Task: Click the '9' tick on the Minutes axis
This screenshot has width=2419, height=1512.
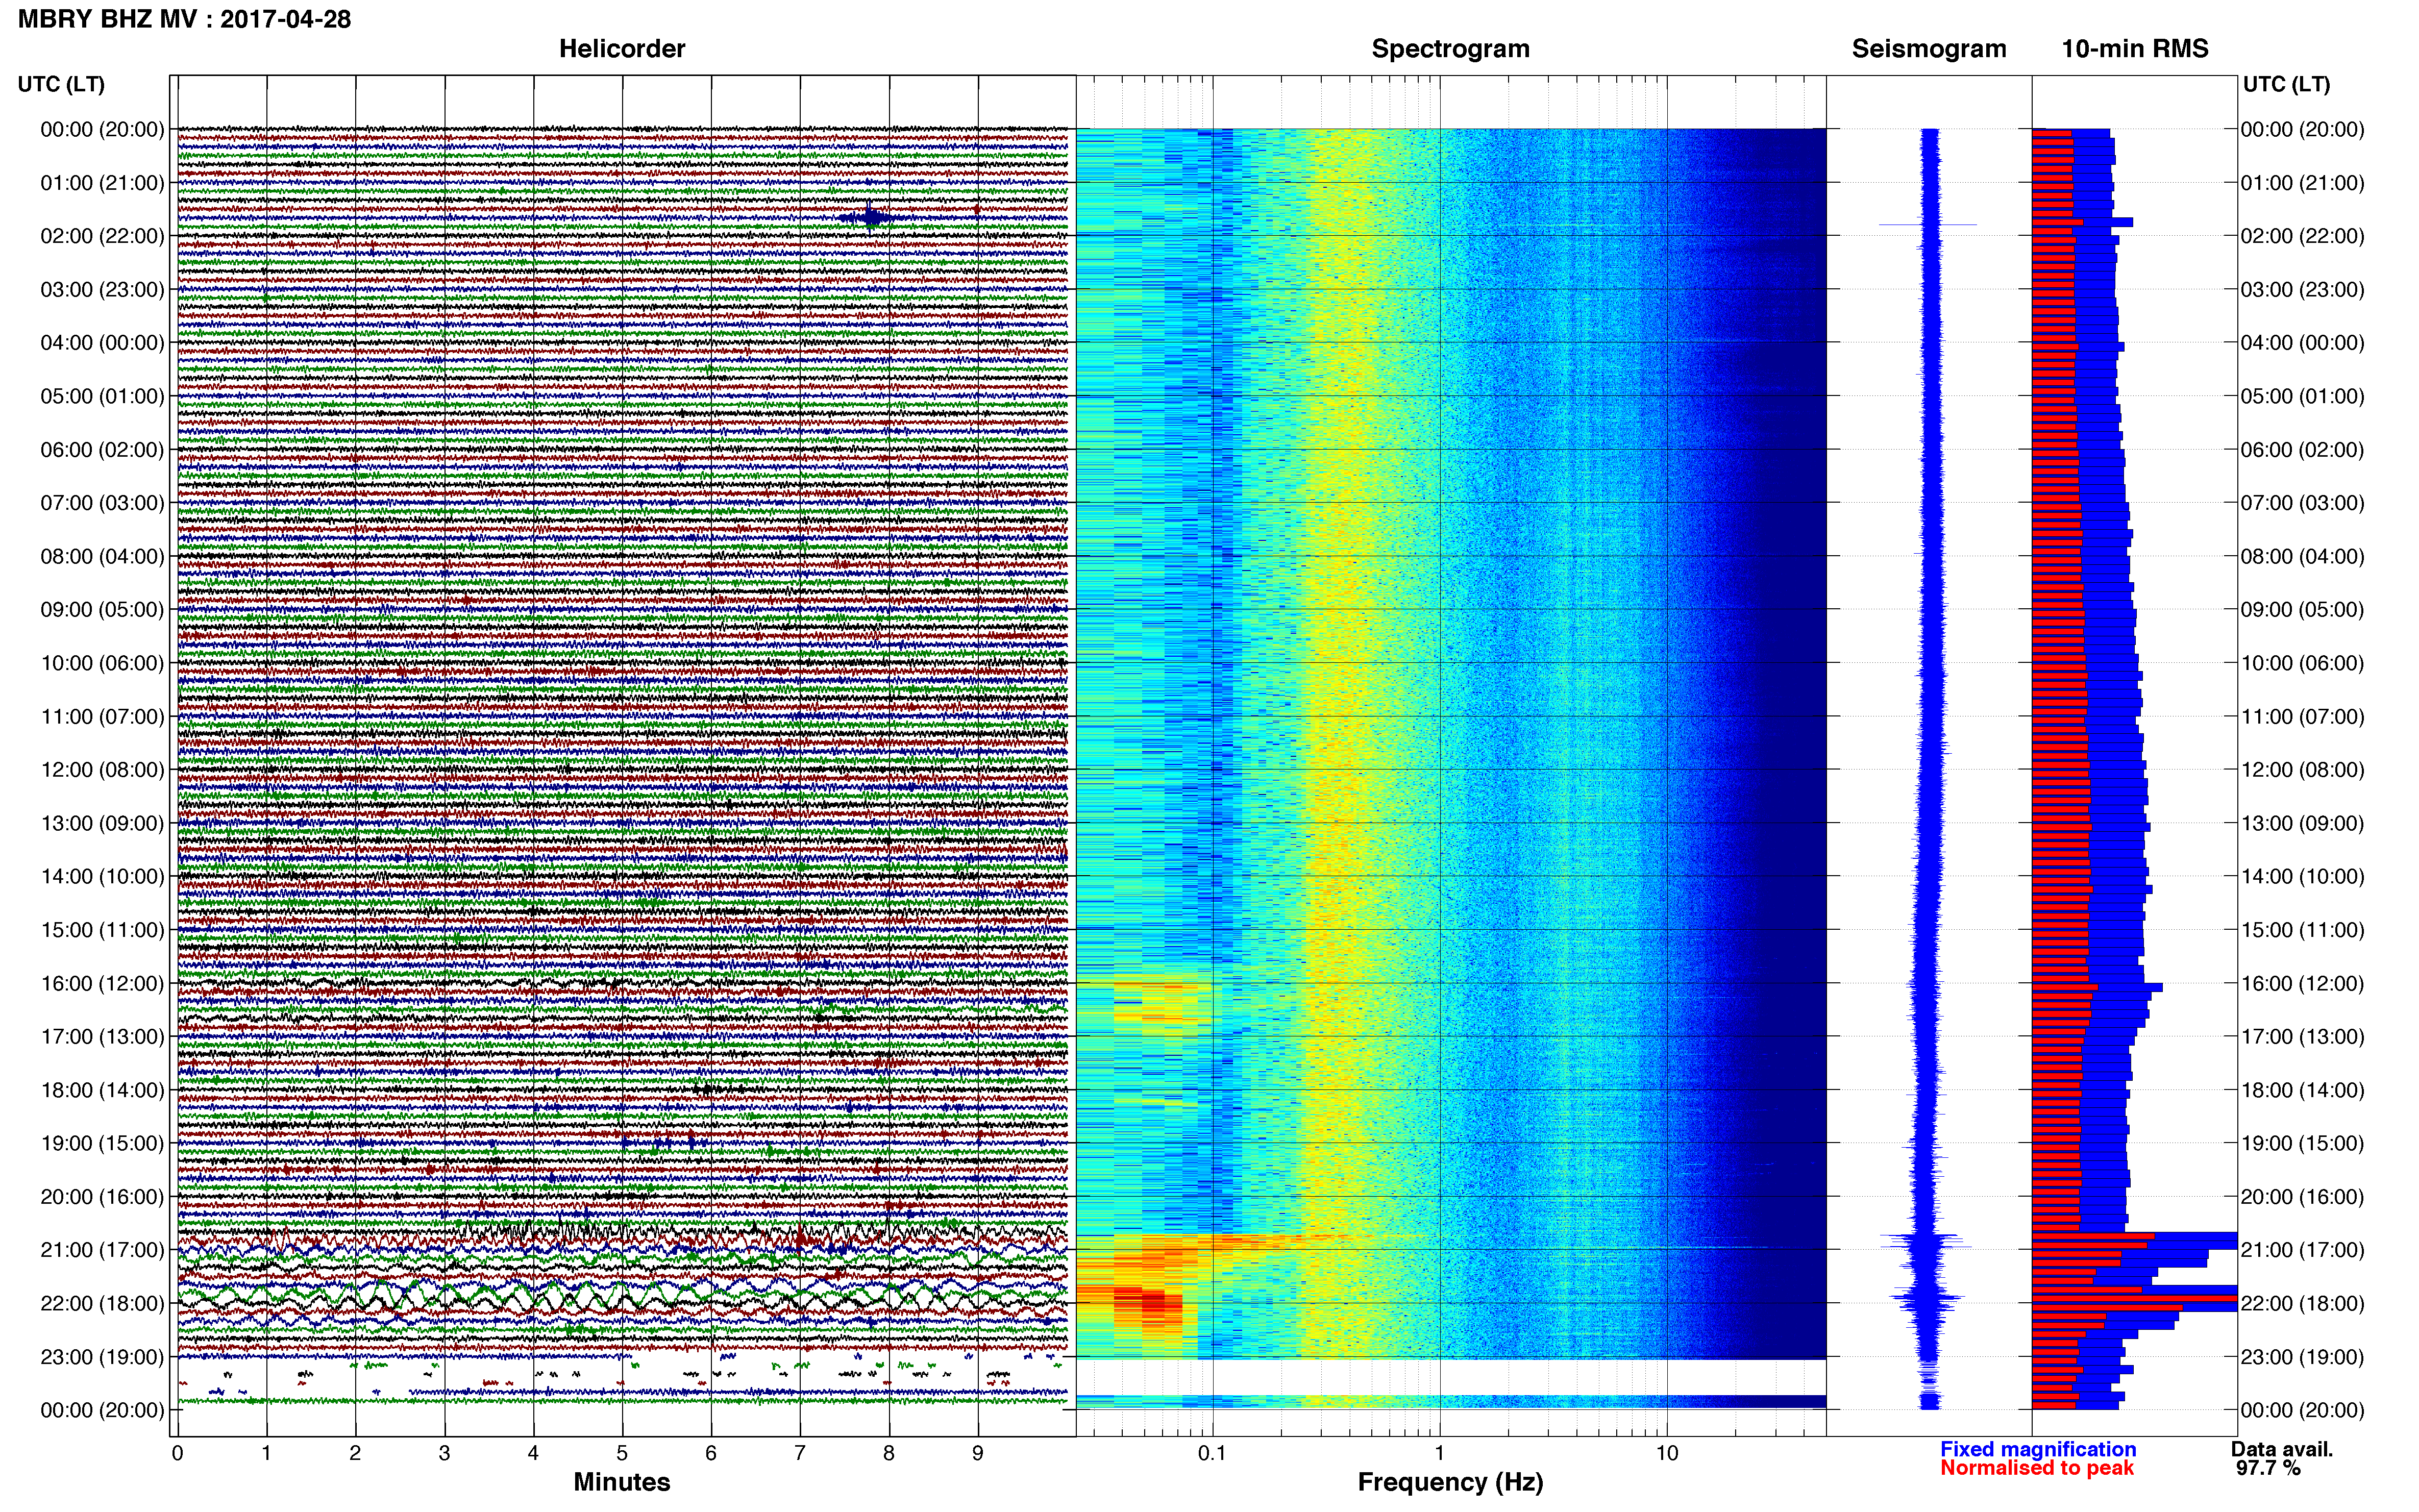Action: tap(978, 1453)
